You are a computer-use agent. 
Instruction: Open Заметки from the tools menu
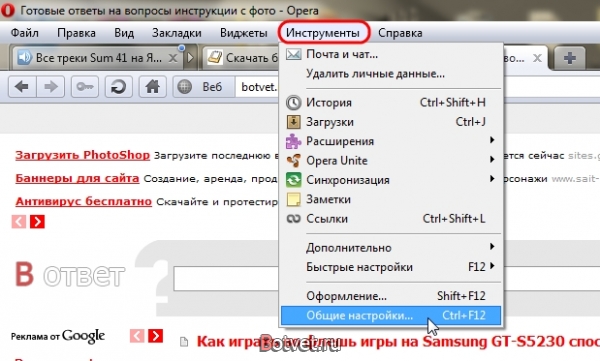pos(391,199)
